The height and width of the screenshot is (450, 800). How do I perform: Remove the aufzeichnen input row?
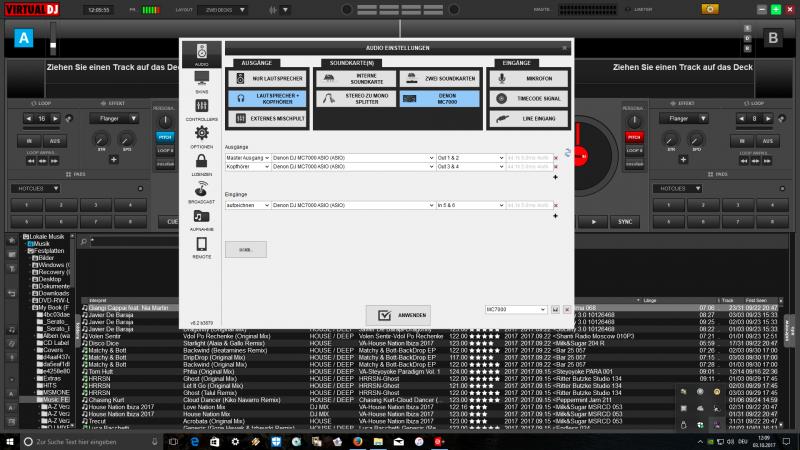[x=556, y=206]
